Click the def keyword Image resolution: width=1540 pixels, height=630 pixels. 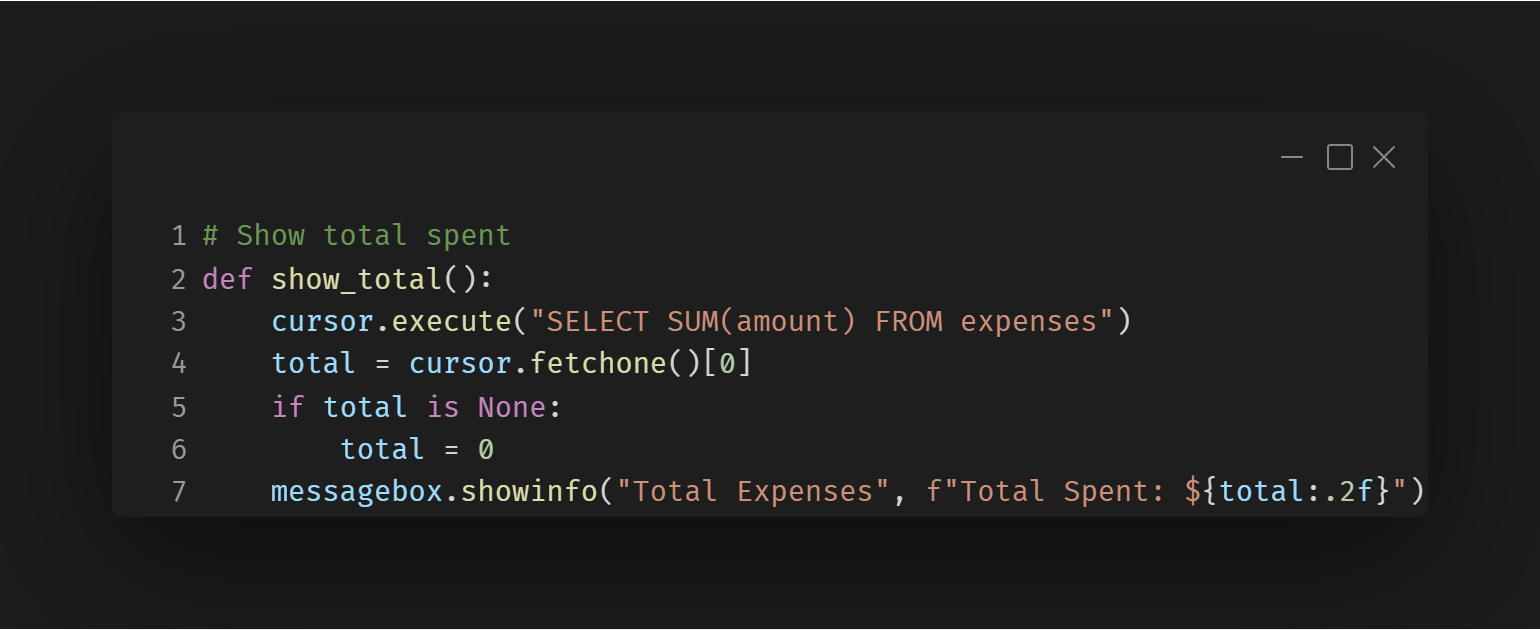point(227,279)
